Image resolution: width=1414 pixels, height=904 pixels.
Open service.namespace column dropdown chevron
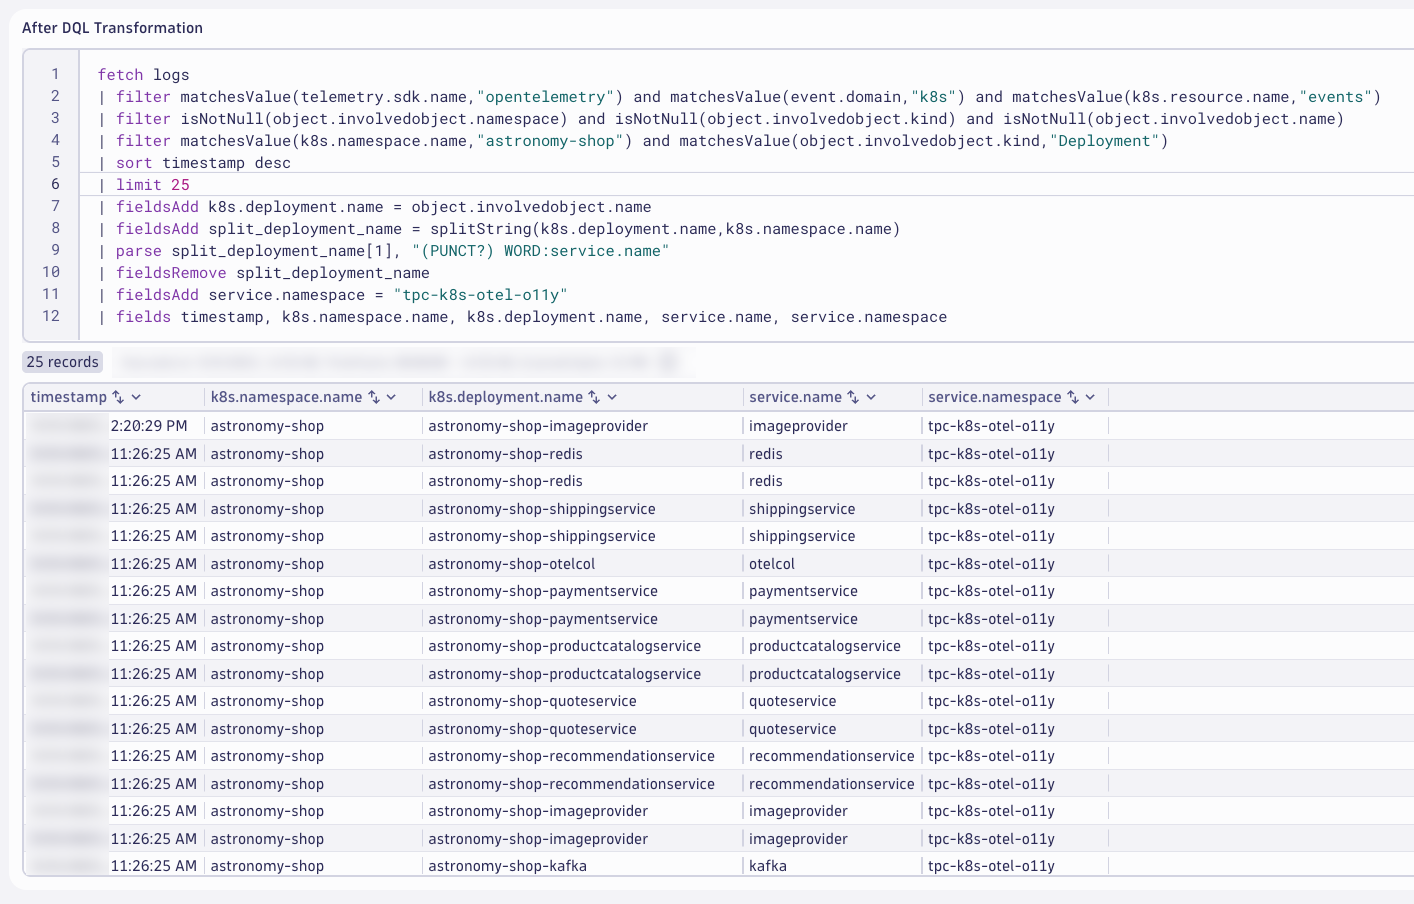(x=1091, y=397)
